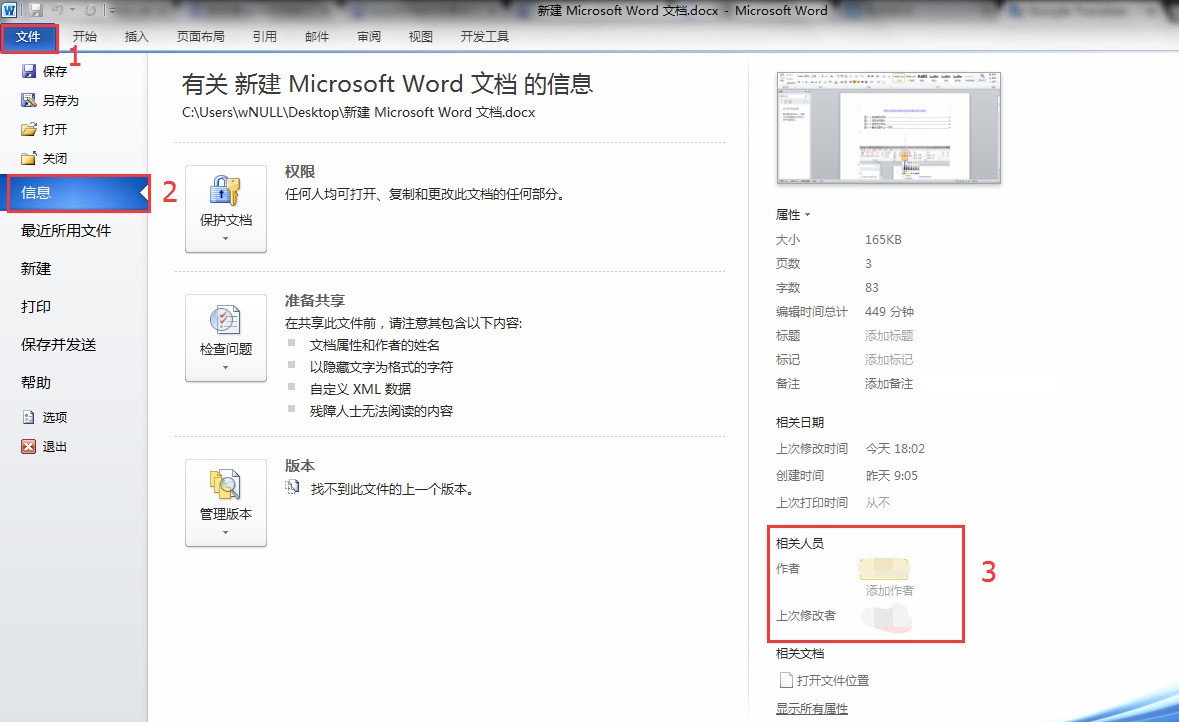Image resolution: width=1179 pixels, height=722 pixels.
Task: Click the 打开 folder icon
Action: pyautogui.click(x=29, y=129)
